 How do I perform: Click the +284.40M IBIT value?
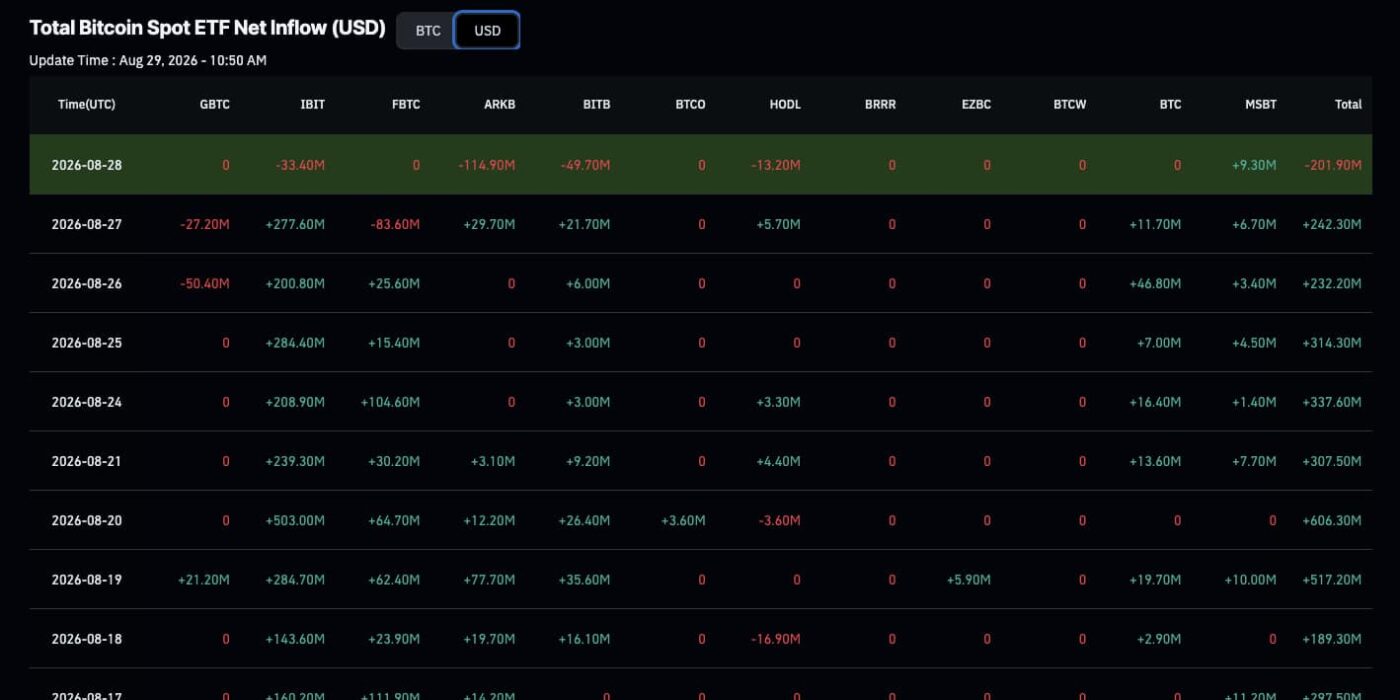295,342
